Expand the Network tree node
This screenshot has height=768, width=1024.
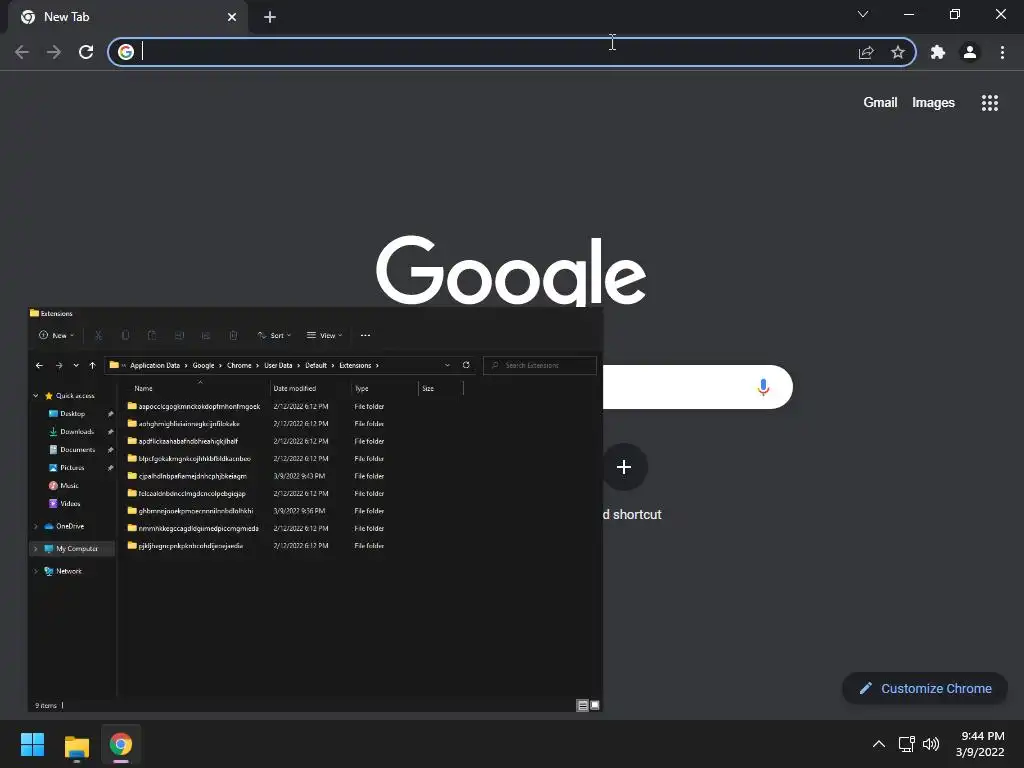36,571
